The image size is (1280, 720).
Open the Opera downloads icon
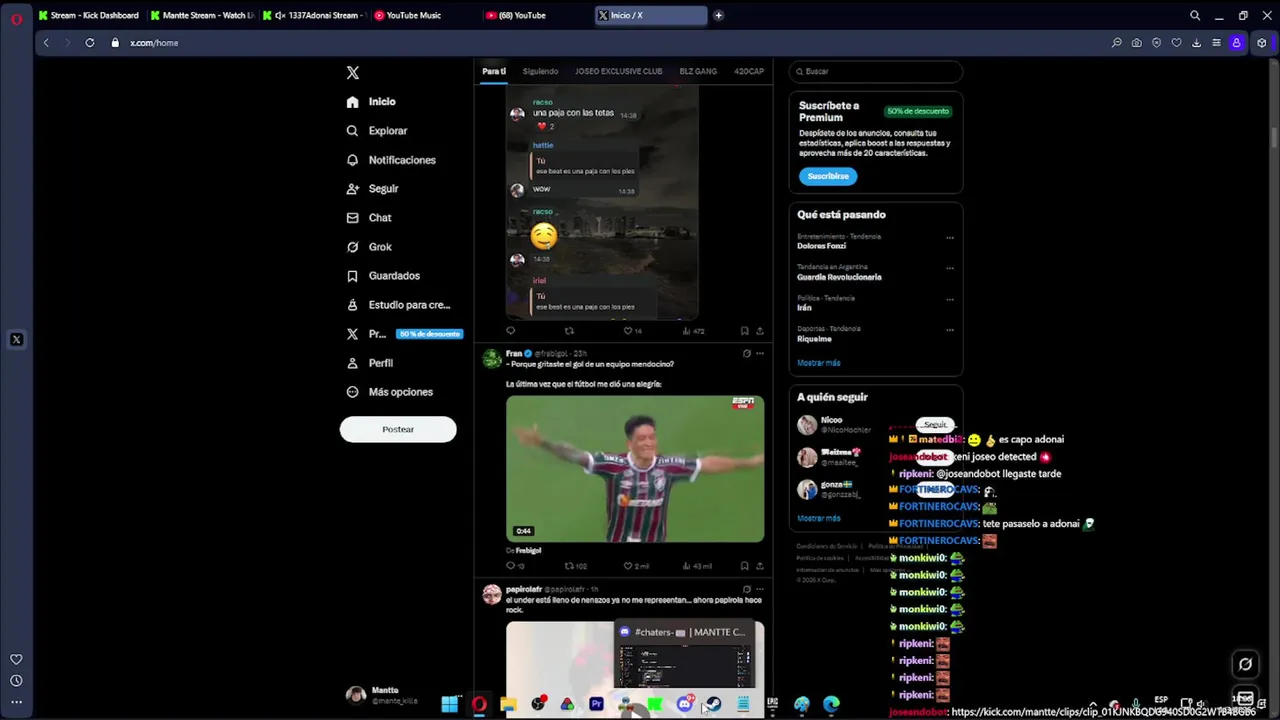tap(1196, 43)
